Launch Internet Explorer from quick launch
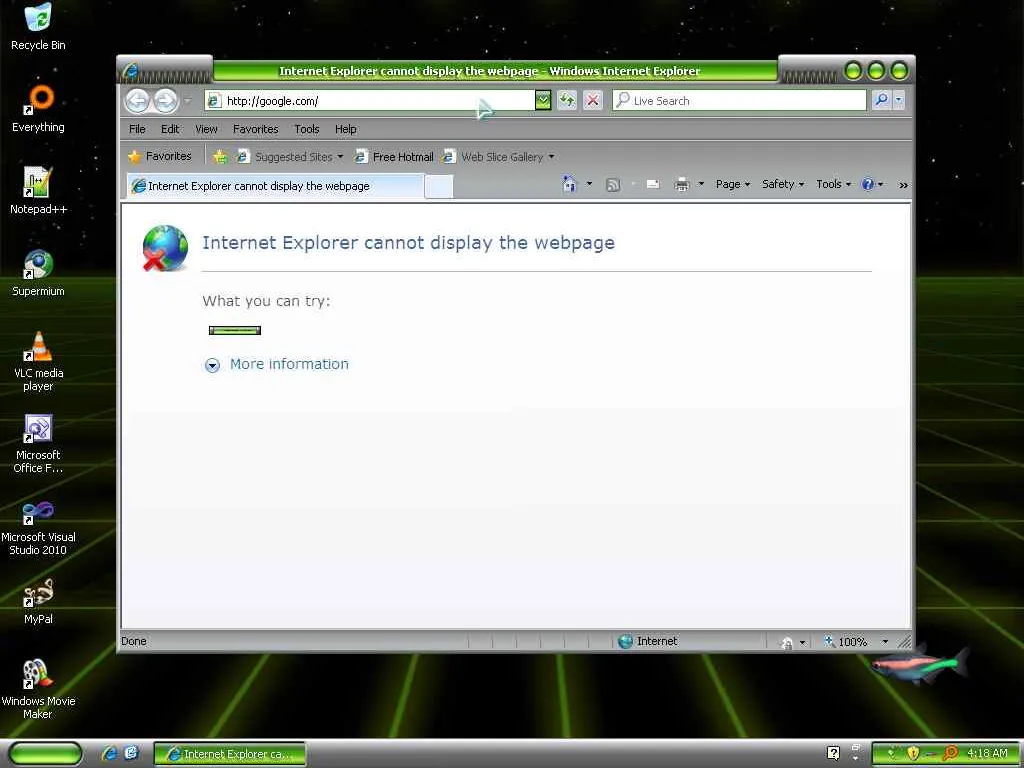Screen dimensions: 1024x768 (109, 754)
